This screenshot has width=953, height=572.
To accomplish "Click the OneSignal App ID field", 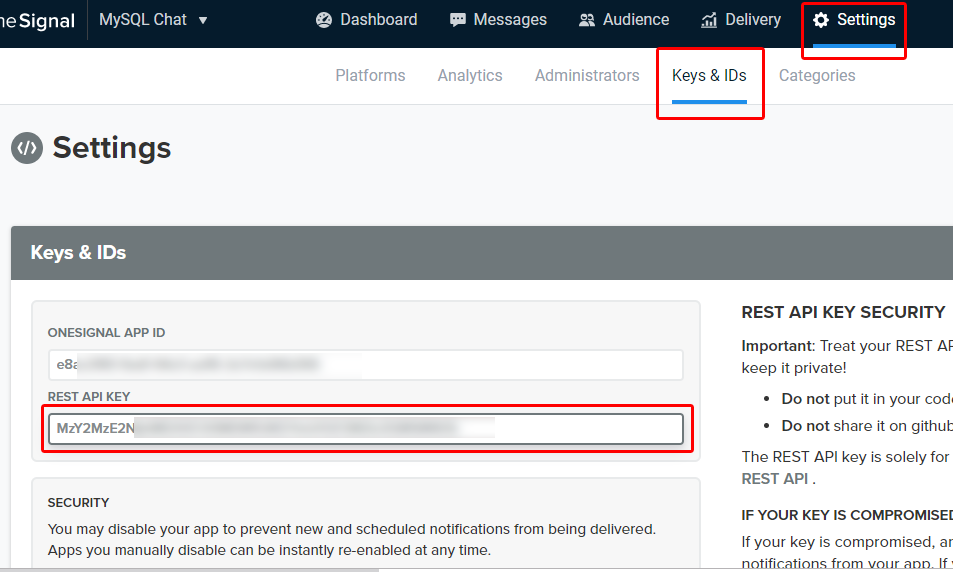I will (x=365, y=365).
